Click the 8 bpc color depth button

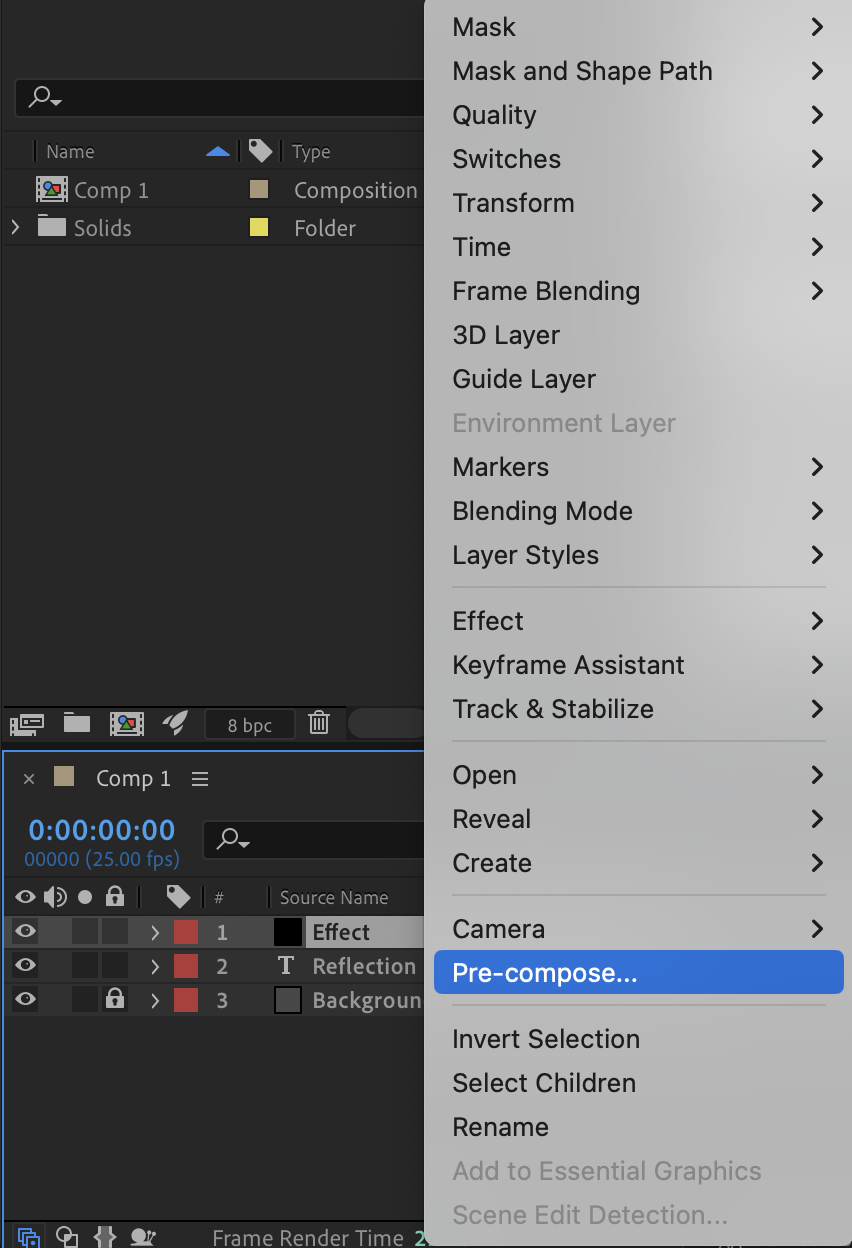(x=249, y=725)
